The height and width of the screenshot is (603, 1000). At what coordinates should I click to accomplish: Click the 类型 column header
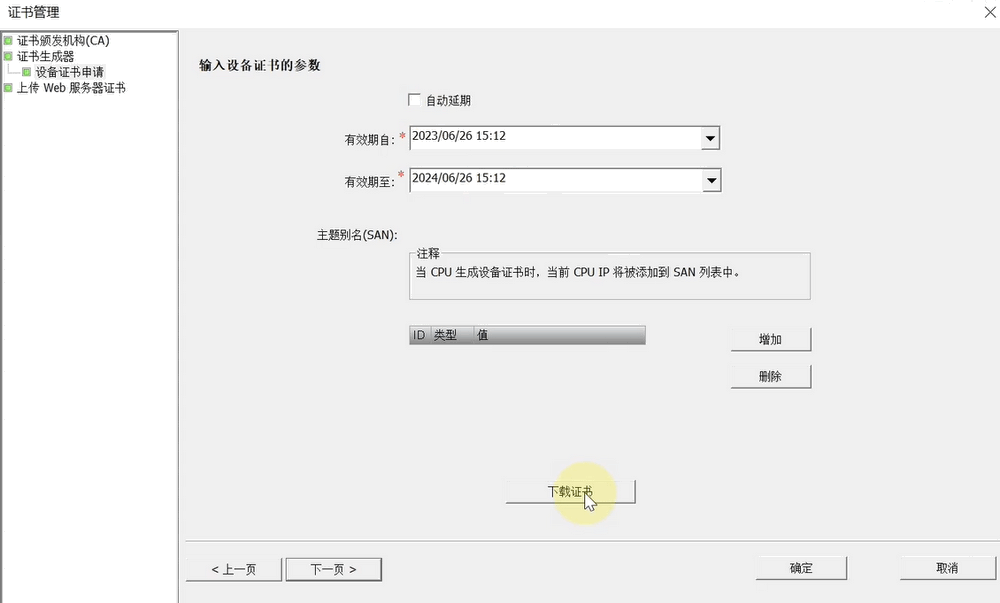pyautogui.click(x=446, y=336)
